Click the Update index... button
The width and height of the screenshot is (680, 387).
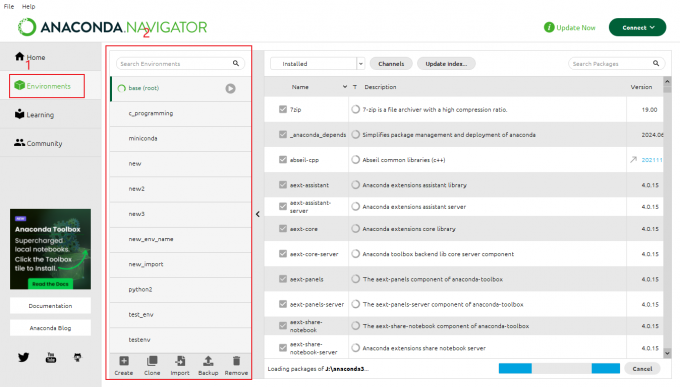coord(446,63)
